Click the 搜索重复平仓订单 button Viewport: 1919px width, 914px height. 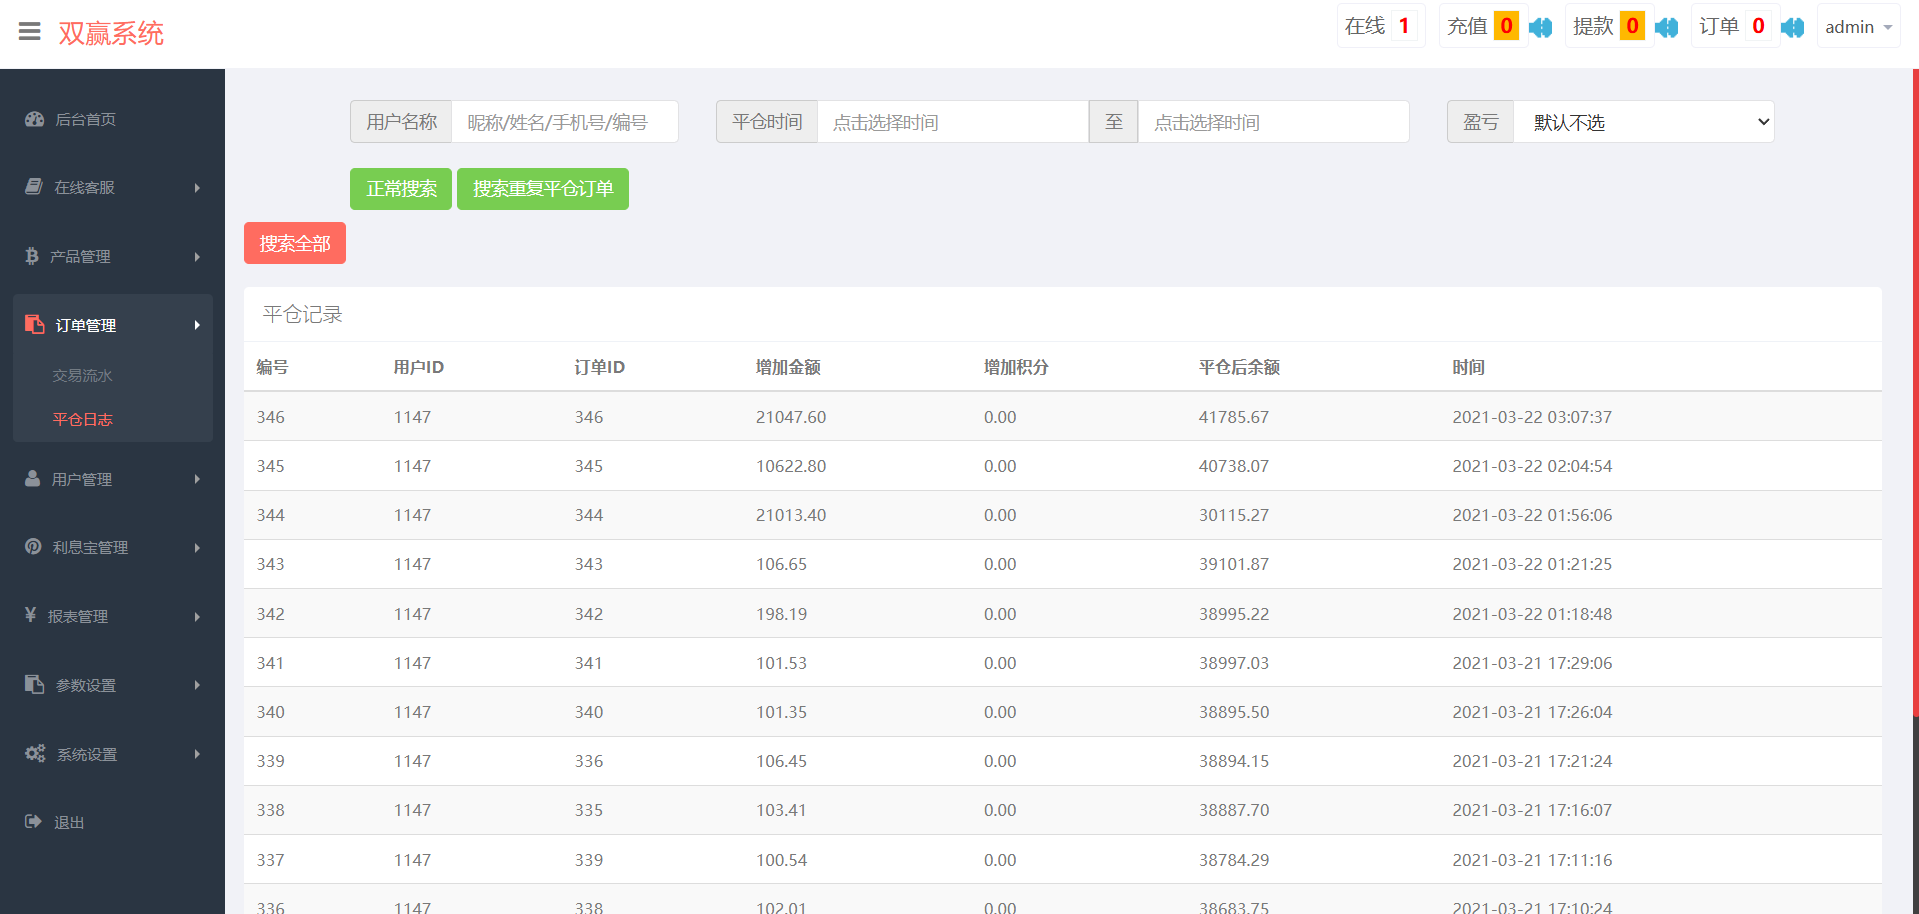coord(543,189)
